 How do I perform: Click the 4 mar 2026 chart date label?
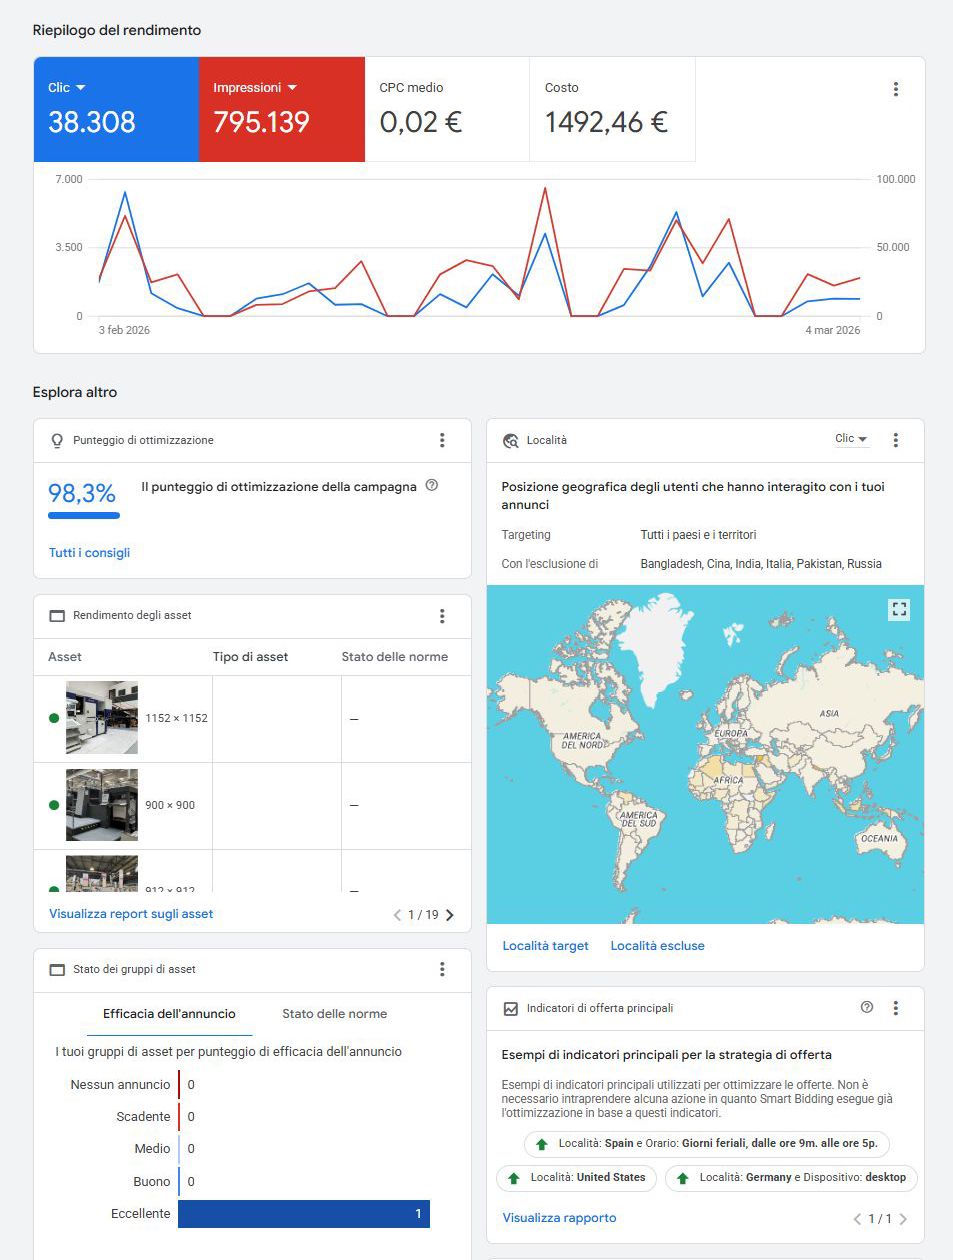(x=832, y=330)
